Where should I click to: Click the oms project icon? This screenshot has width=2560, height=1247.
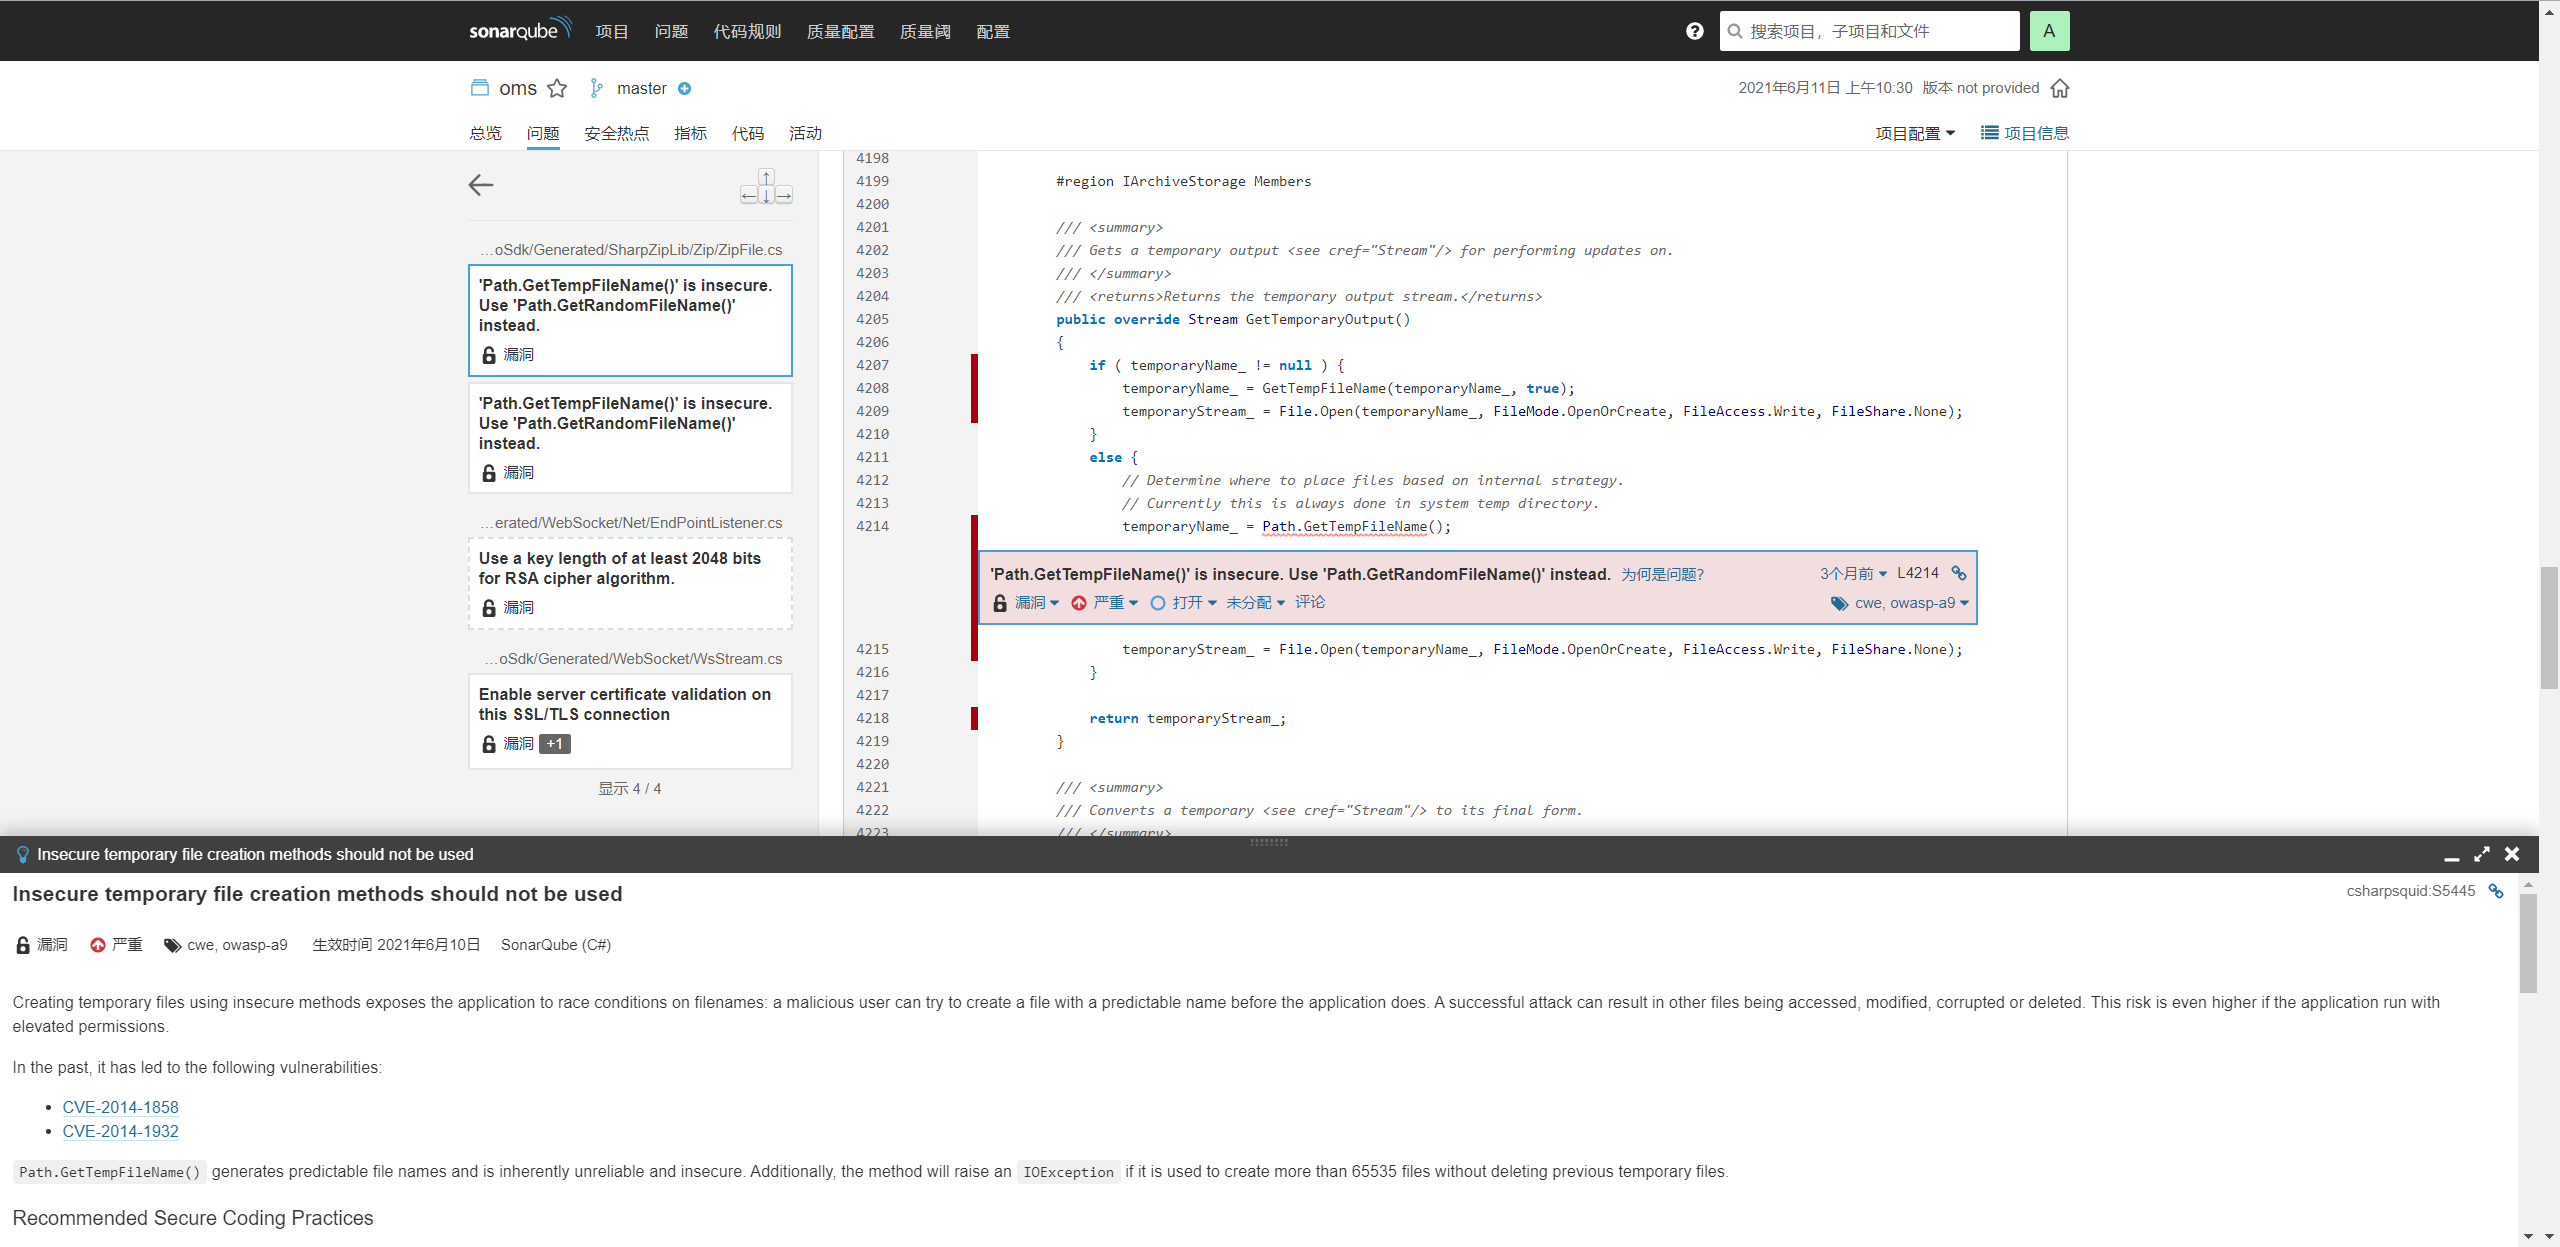tap(480, 88)
